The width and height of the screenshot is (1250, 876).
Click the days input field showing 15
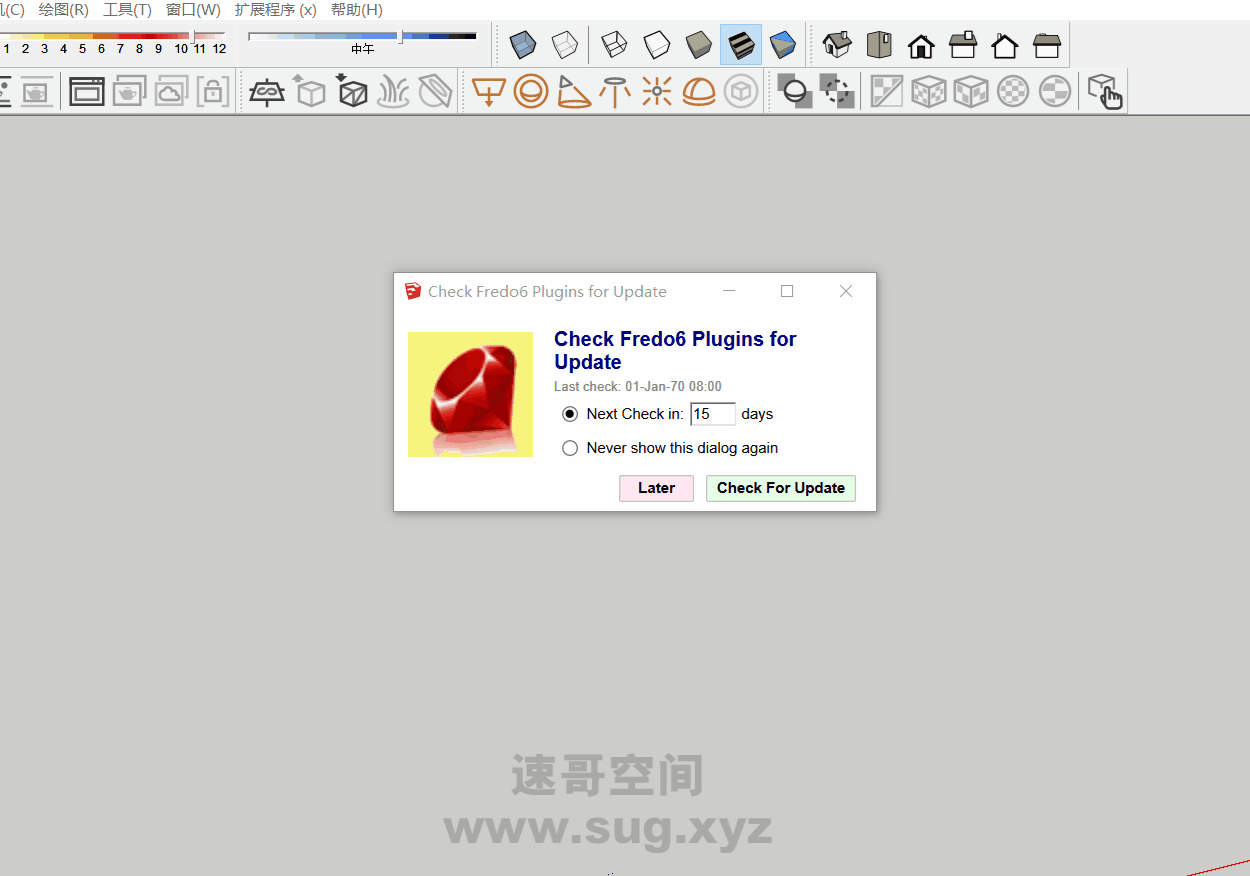click(x=713, y=414)
